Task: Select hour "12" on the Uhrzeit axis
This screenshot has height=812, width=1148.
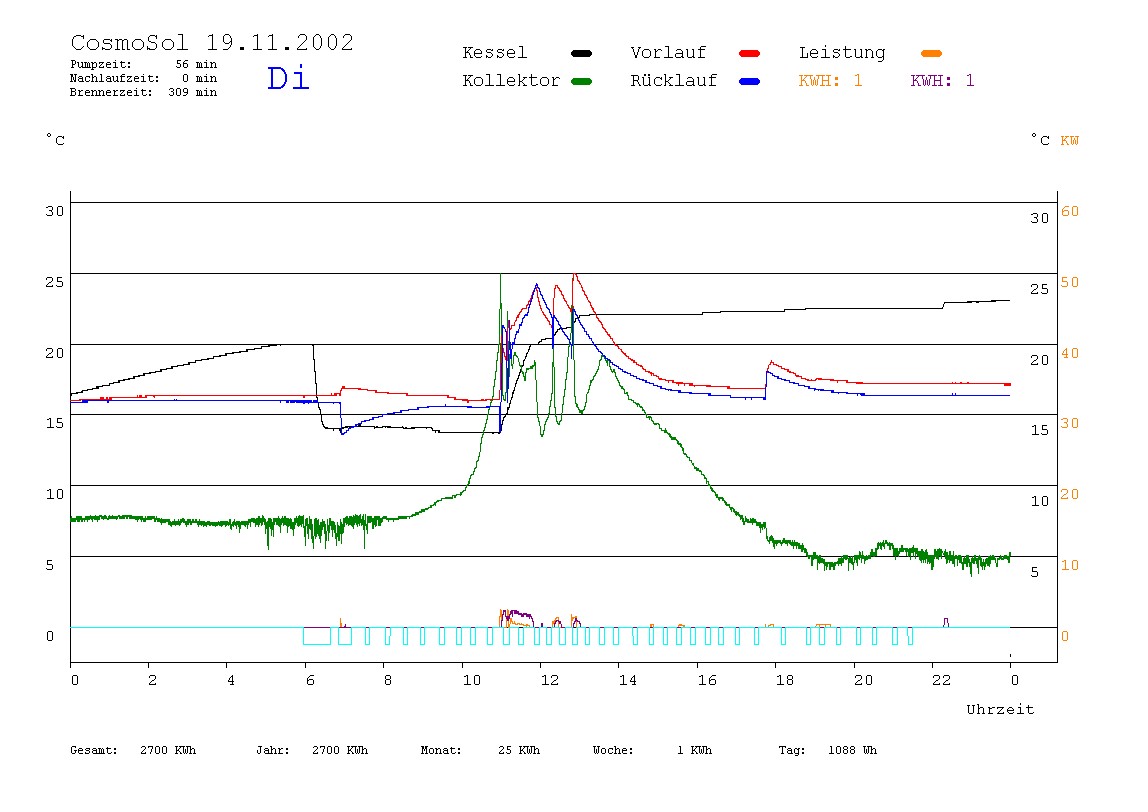Action: click(x=550, y=680)
